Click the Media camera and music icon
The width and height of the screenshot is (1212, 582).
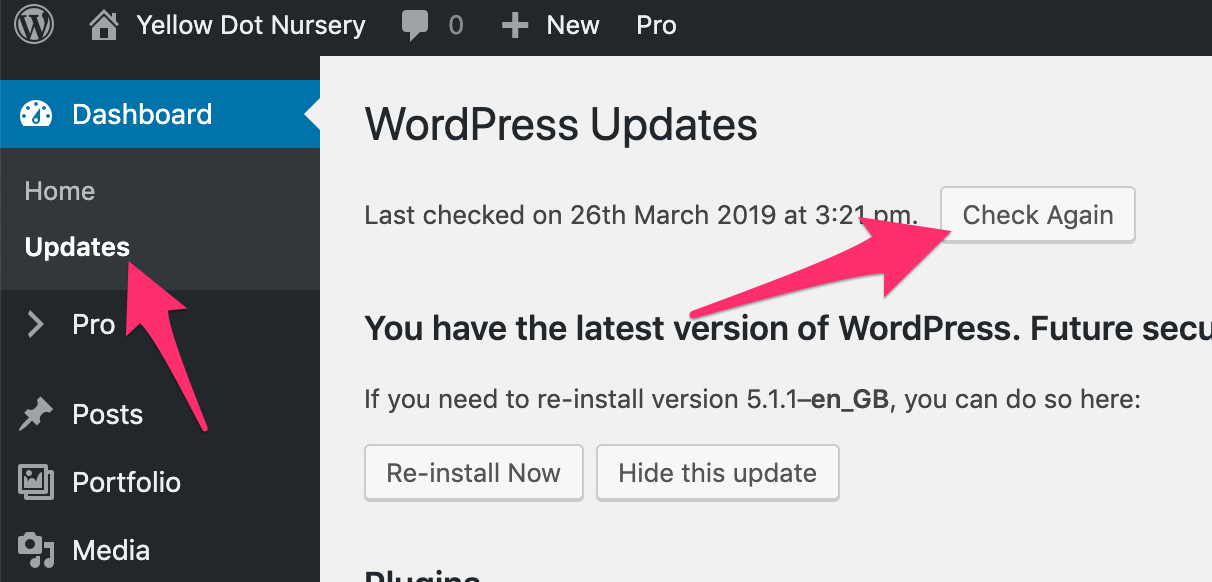click(36, 550)
